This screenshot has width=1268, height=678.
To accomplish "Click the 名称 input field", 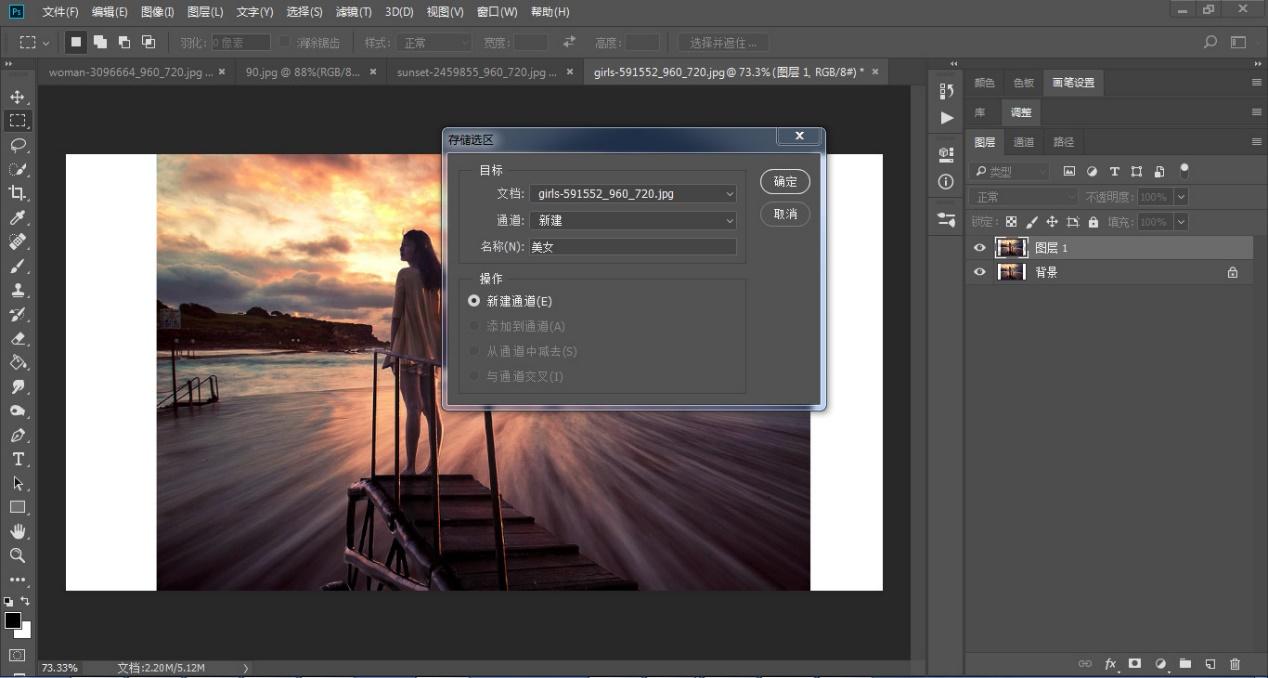I will [x=632, y=247].
